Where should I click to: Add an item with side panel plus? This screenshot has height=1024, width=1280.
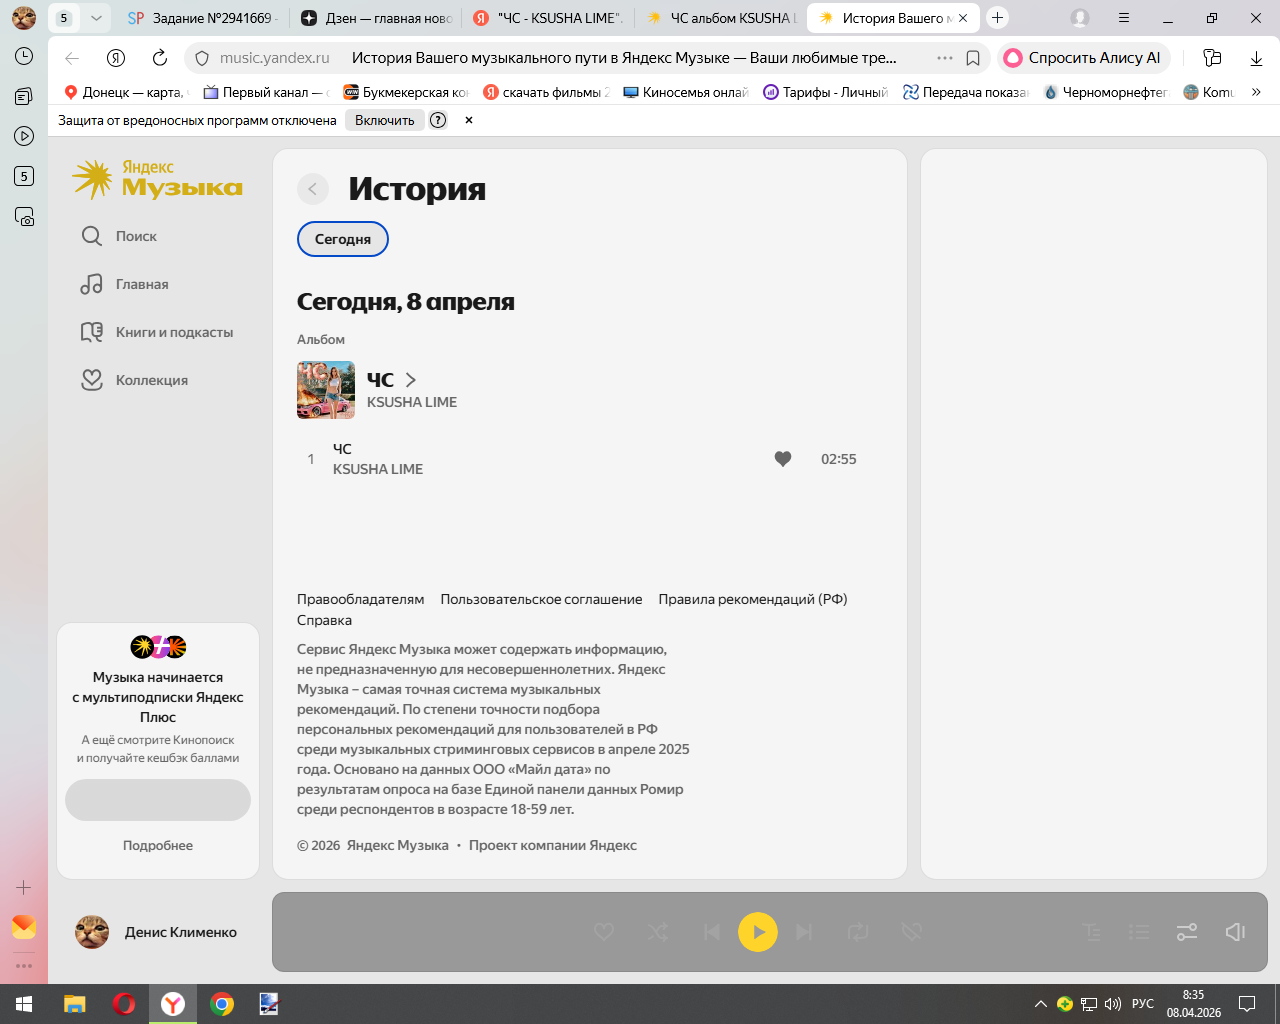[24, 887]
